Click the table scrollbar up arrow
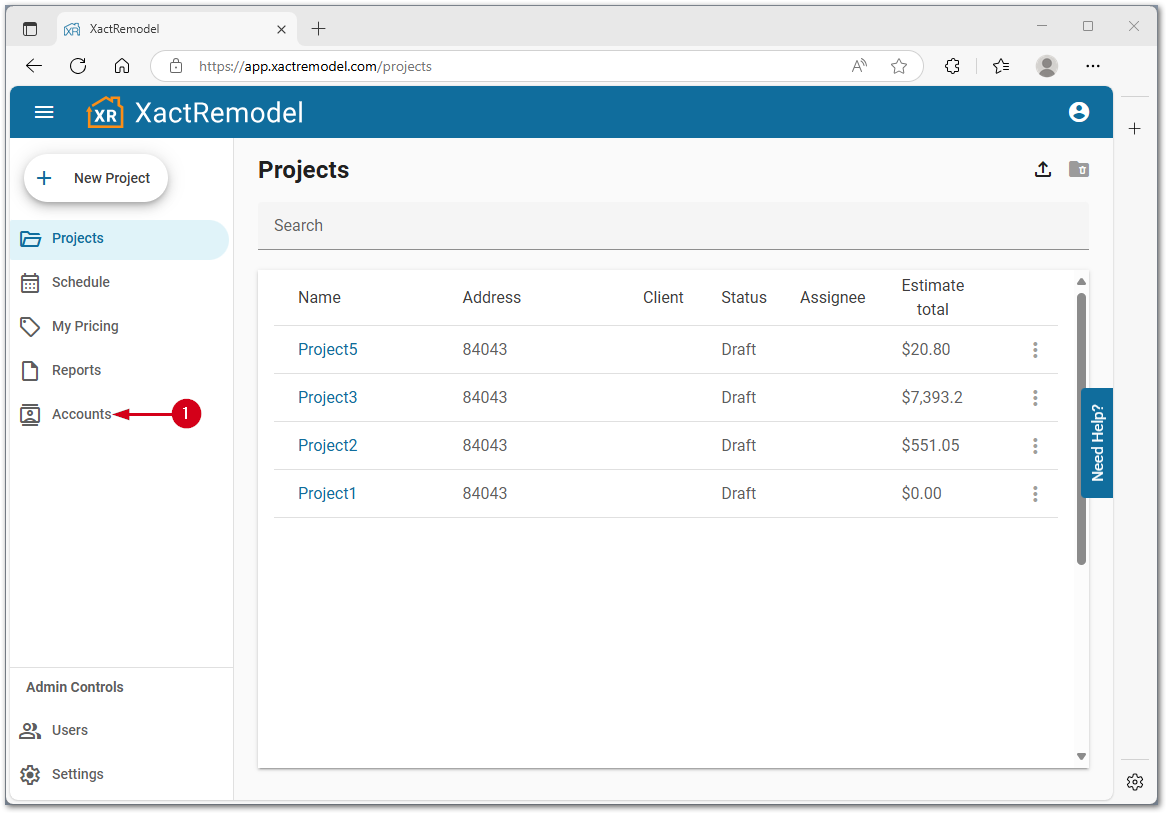Screen dimensions: 1167x814 tap(1081, 282)
